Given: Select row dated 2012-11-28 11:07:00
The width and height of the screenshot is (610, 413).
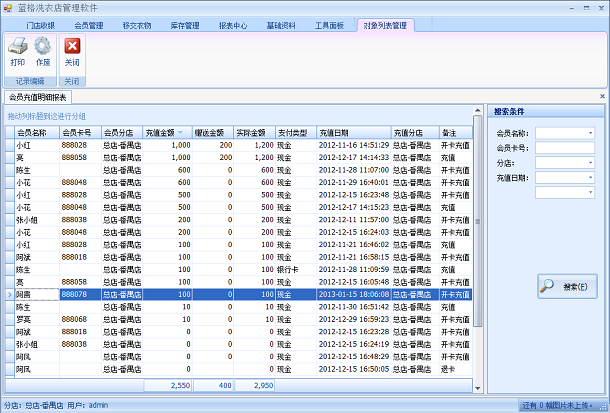Looking at the screenshot, I should [239, 170].
